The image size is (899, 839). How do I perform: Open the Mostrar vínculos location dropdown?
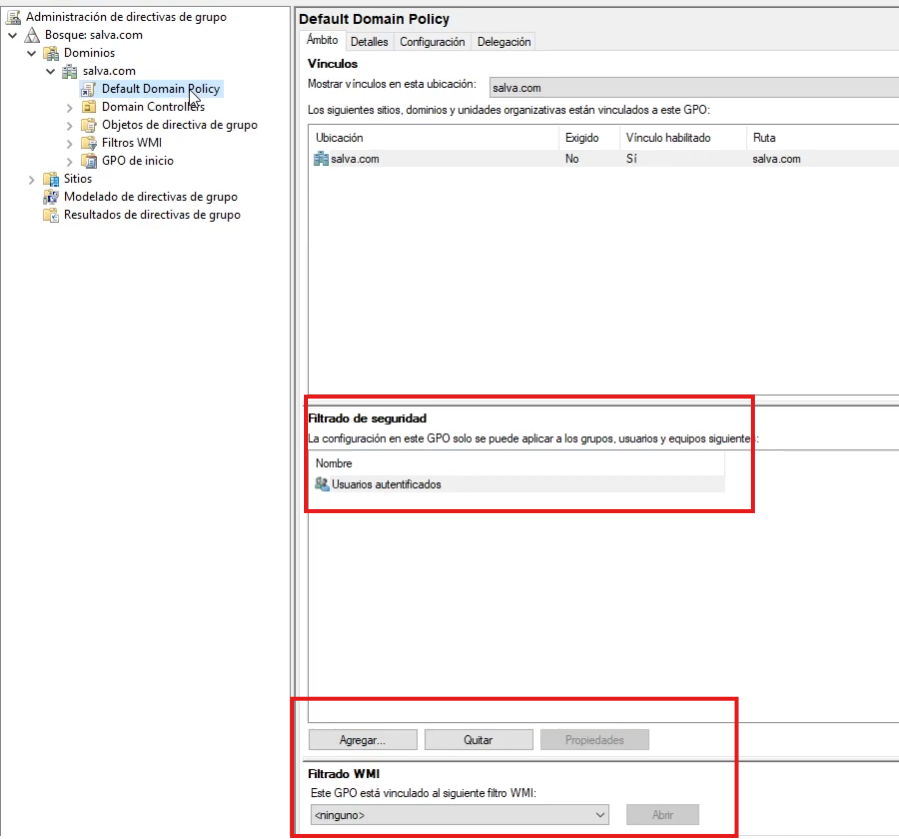pos(690,88)
